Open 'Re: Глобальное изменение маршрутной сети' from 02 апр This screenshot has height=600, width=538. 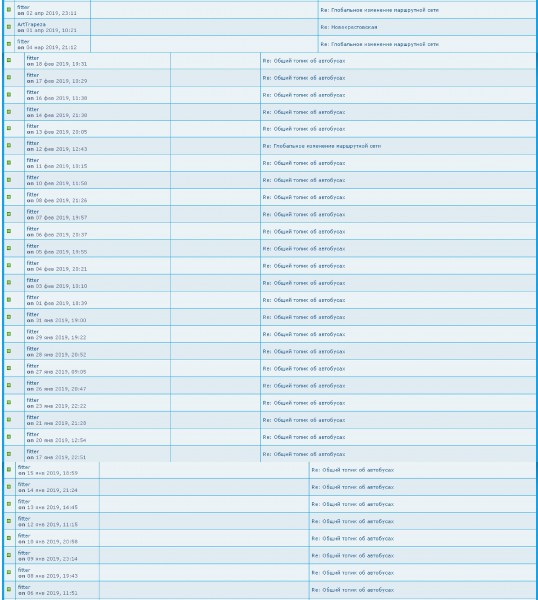point(380,10)
